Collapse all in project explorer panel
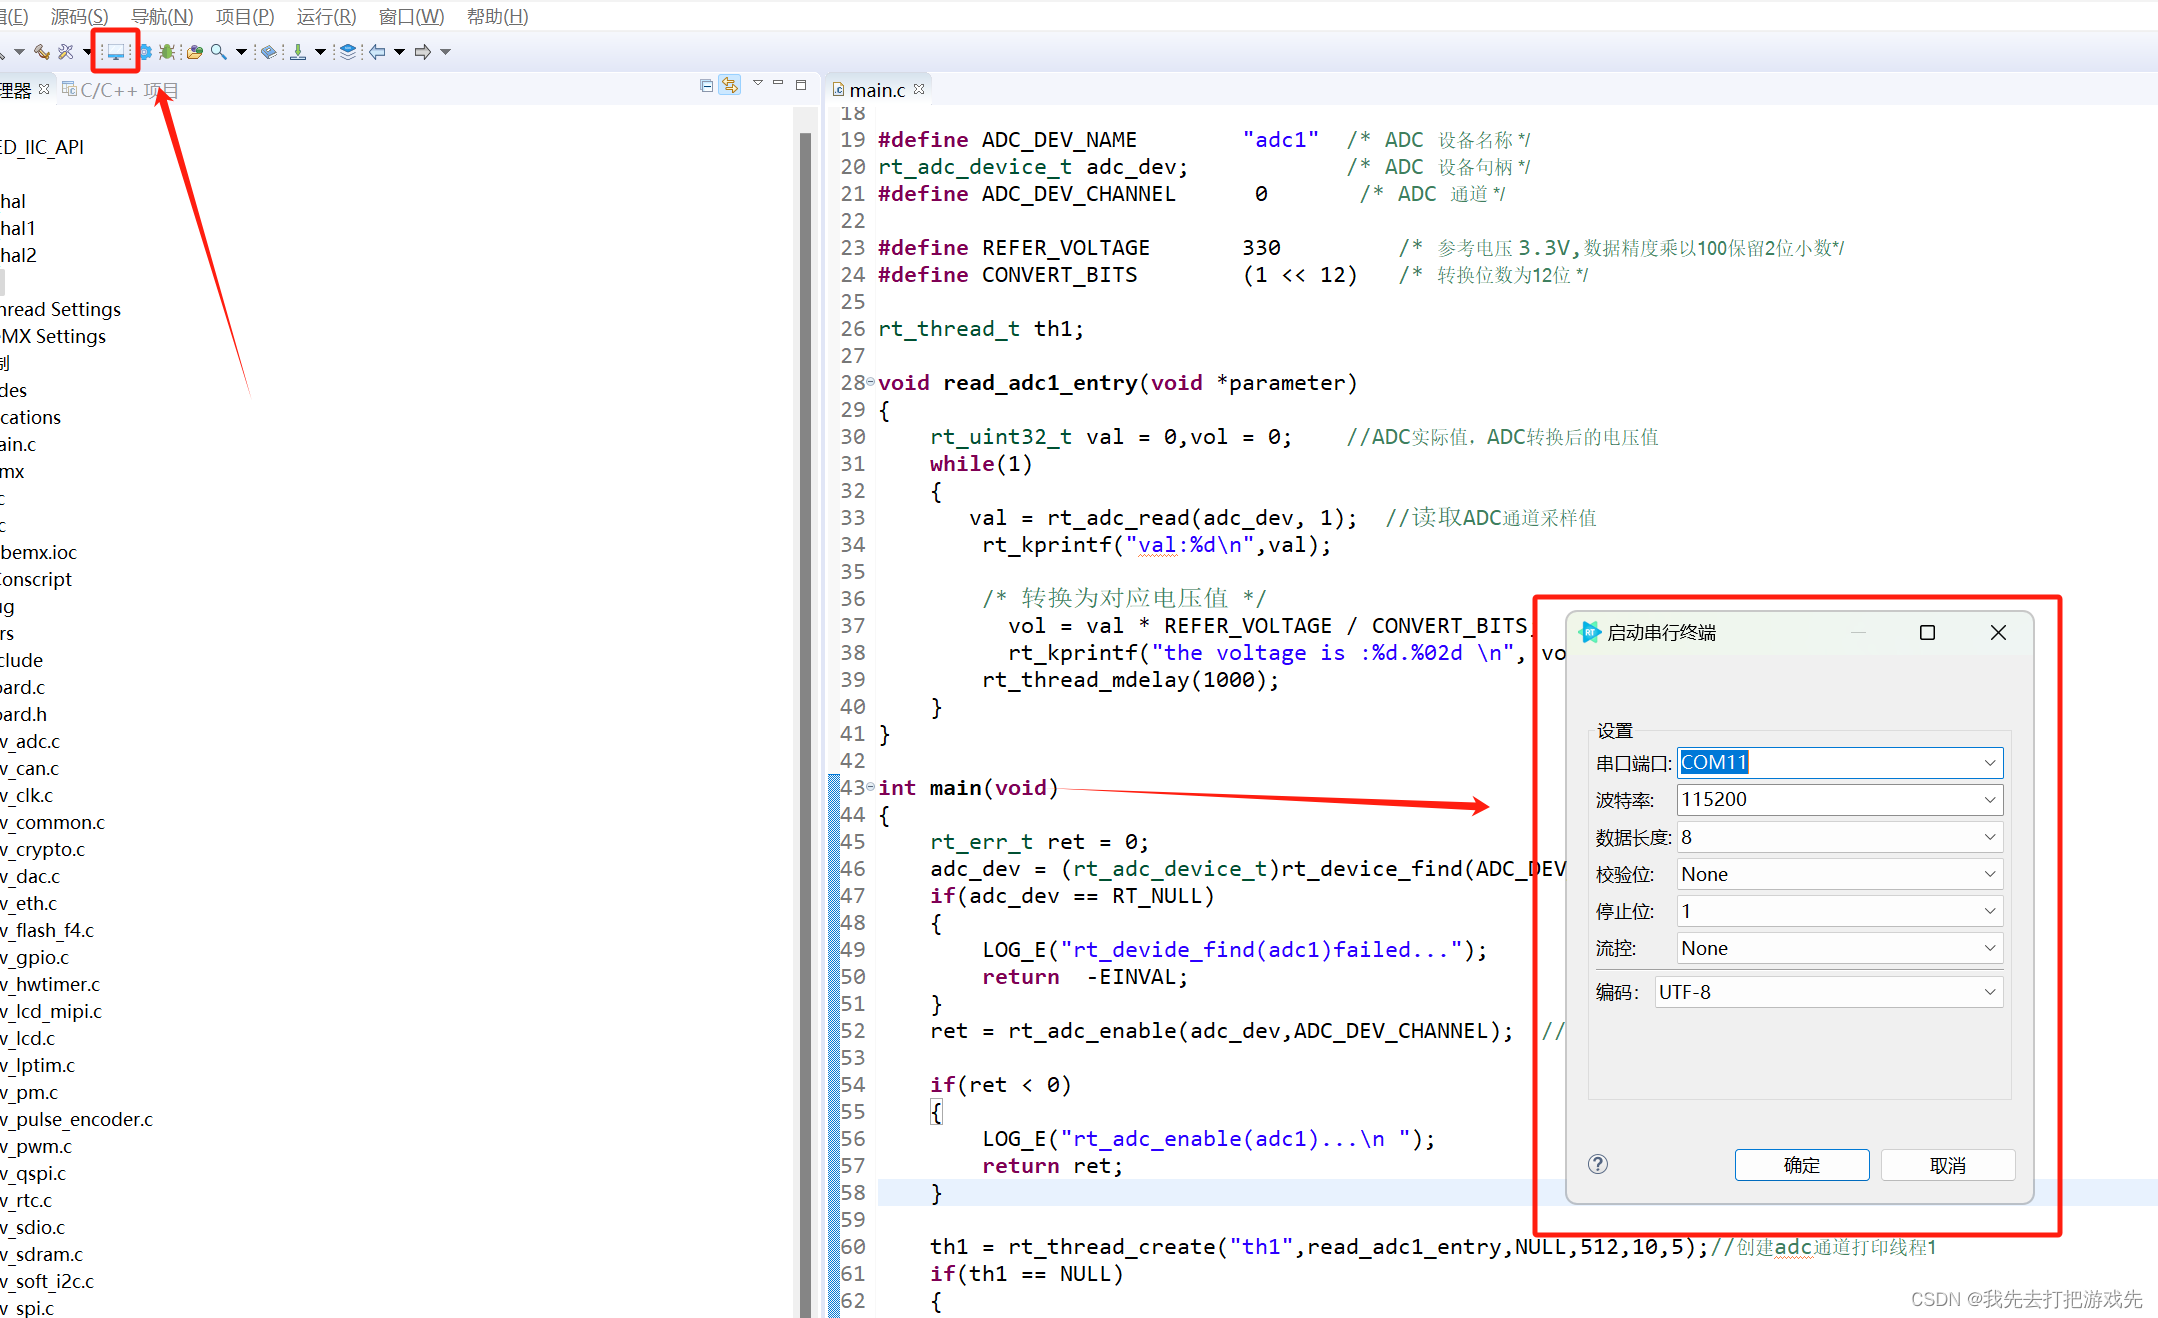This screenshot has height=1318, width=2158. pyautogui.click(x=706, y=86)
